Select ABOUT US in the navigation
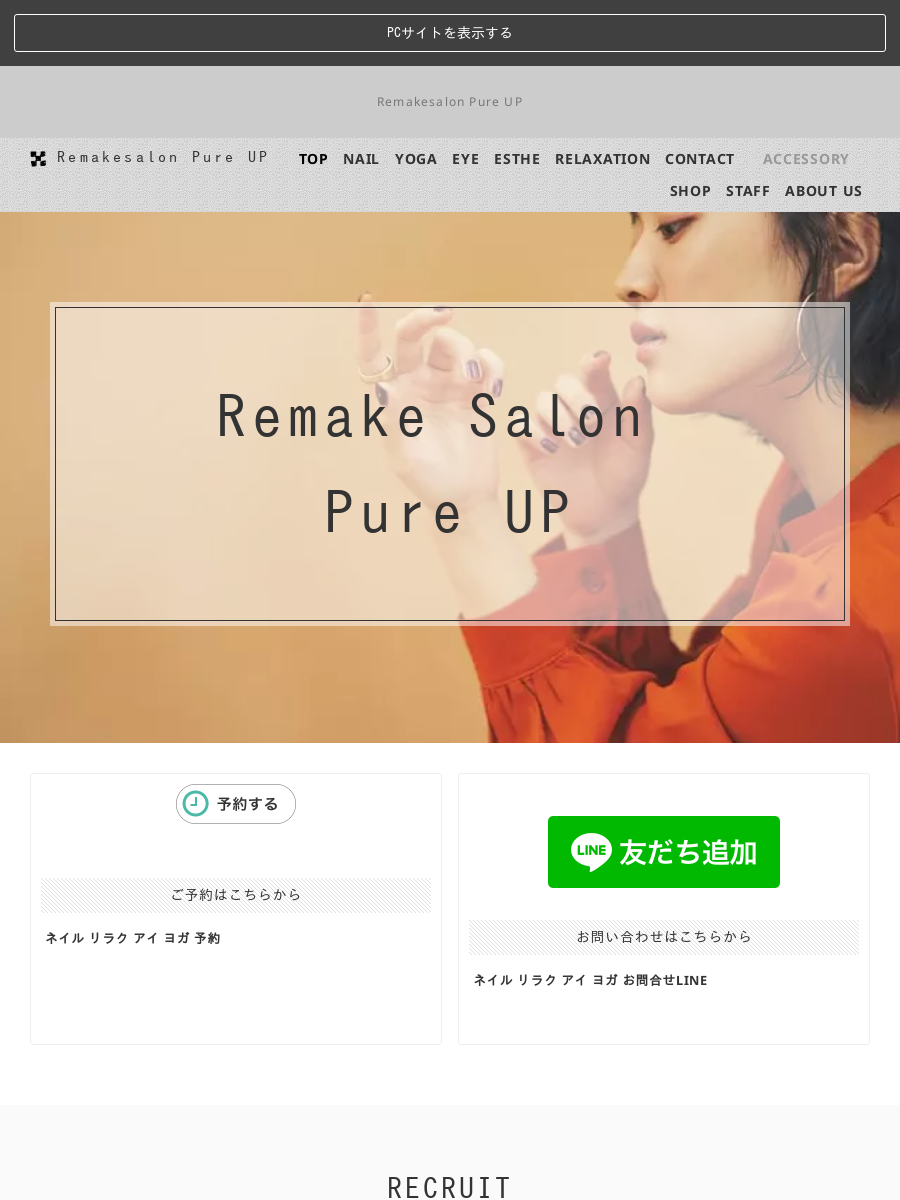This screenshot has height=1200, width=900. 823,191
